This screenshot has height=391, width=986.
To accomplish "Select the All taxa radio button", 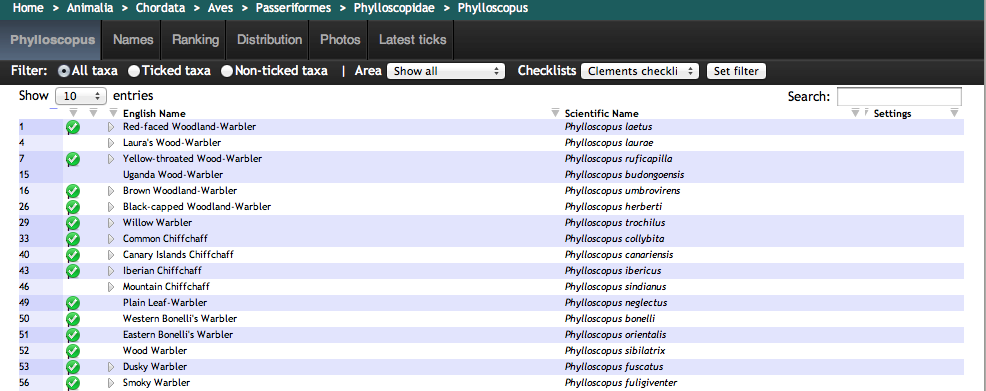I will (x=64, y=71).
